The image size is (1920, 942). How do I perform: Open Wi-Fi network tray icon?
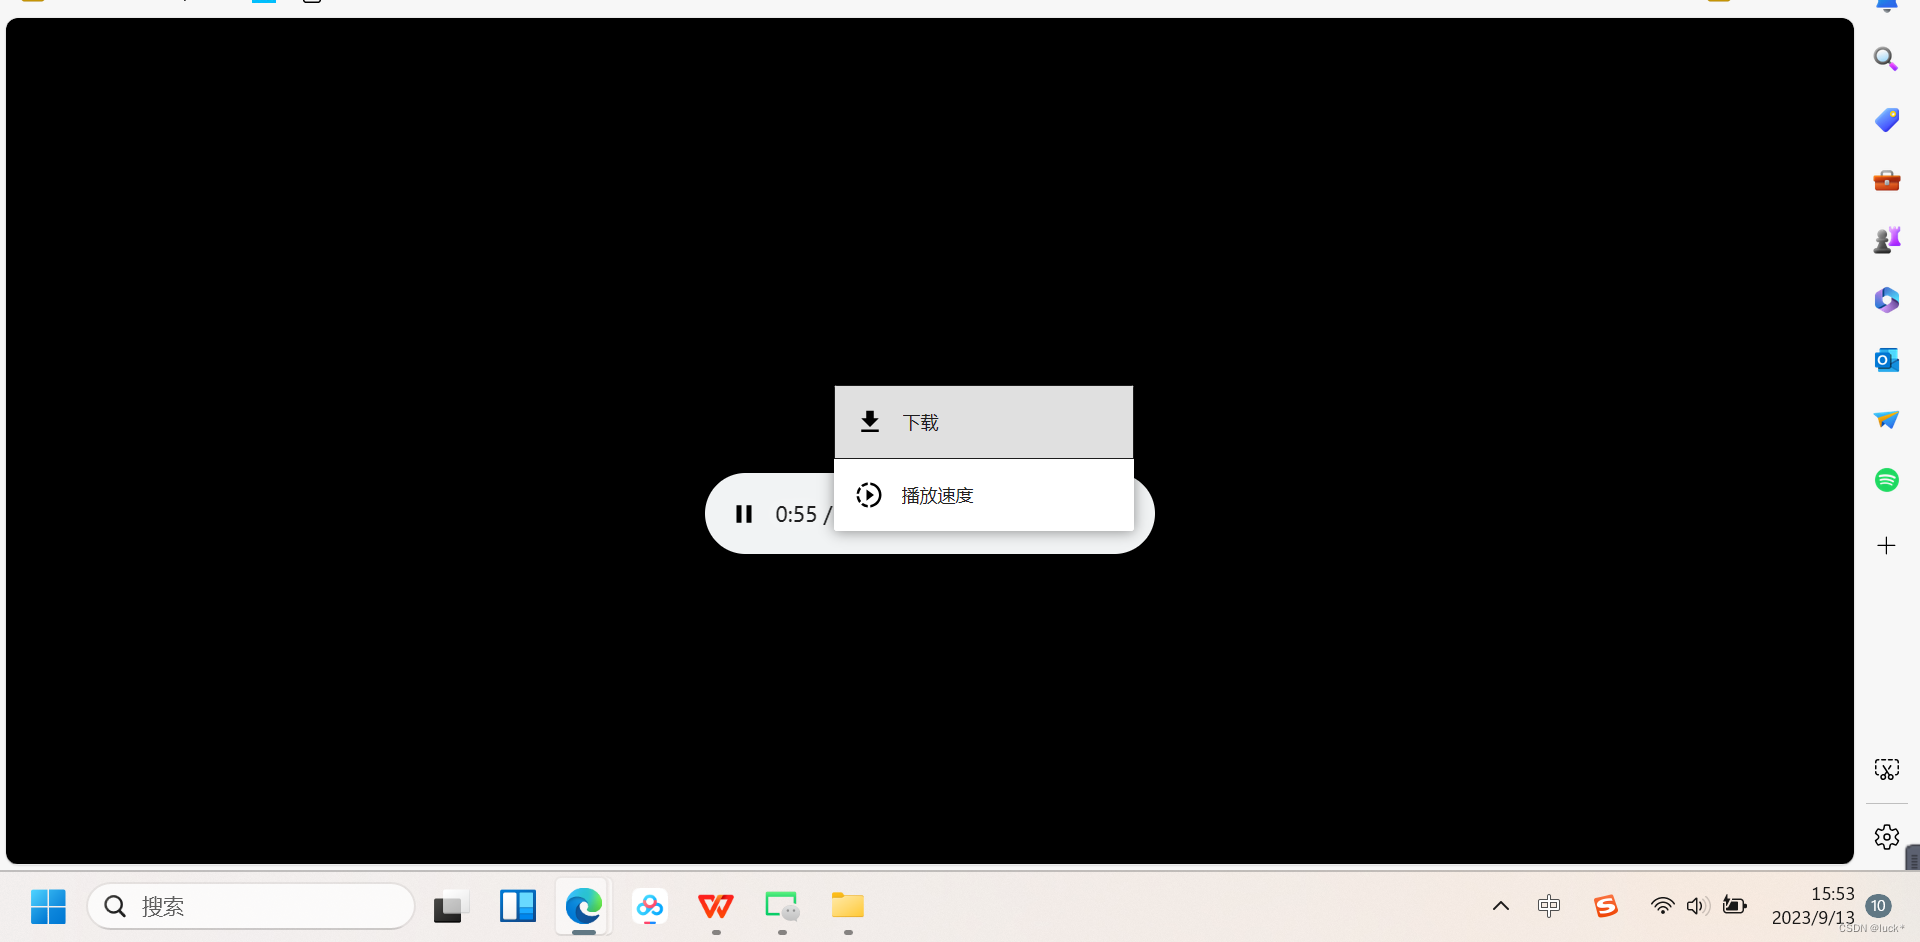coord(1662,906)
